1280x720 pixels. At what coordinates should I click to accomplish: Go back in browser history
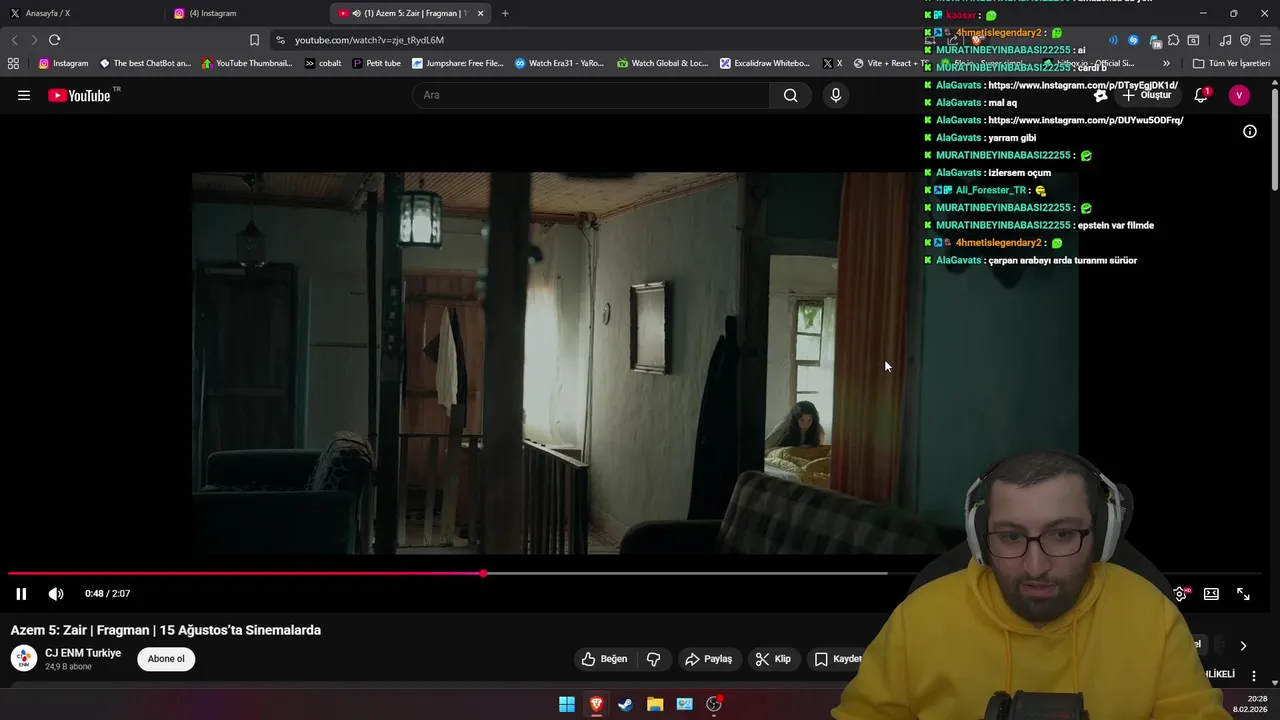pyautogui.click(x=14, y=40)
